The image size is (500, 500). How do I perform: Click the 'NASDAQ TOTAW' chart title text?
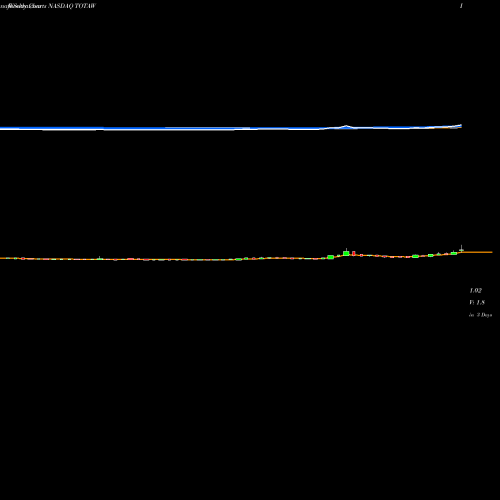[x=72, y=6]
